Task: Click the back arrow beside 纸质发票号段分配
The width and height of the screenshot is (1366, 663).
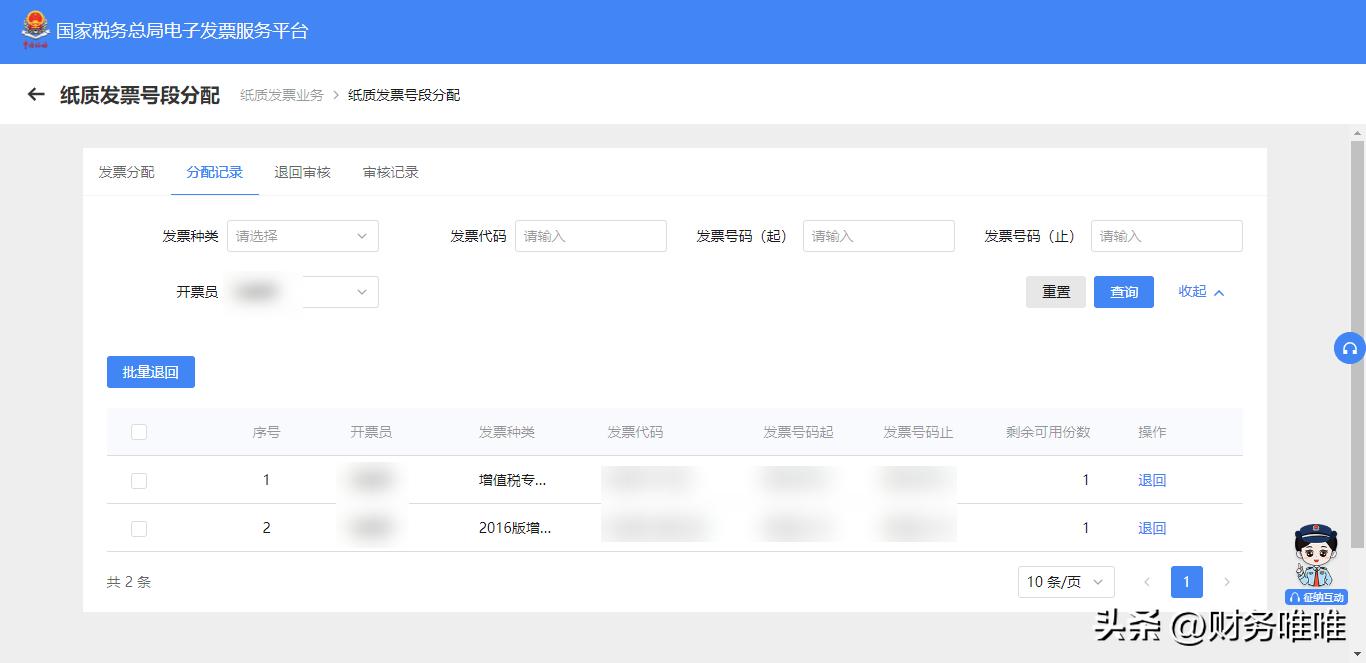Action: tap(36, 94)
